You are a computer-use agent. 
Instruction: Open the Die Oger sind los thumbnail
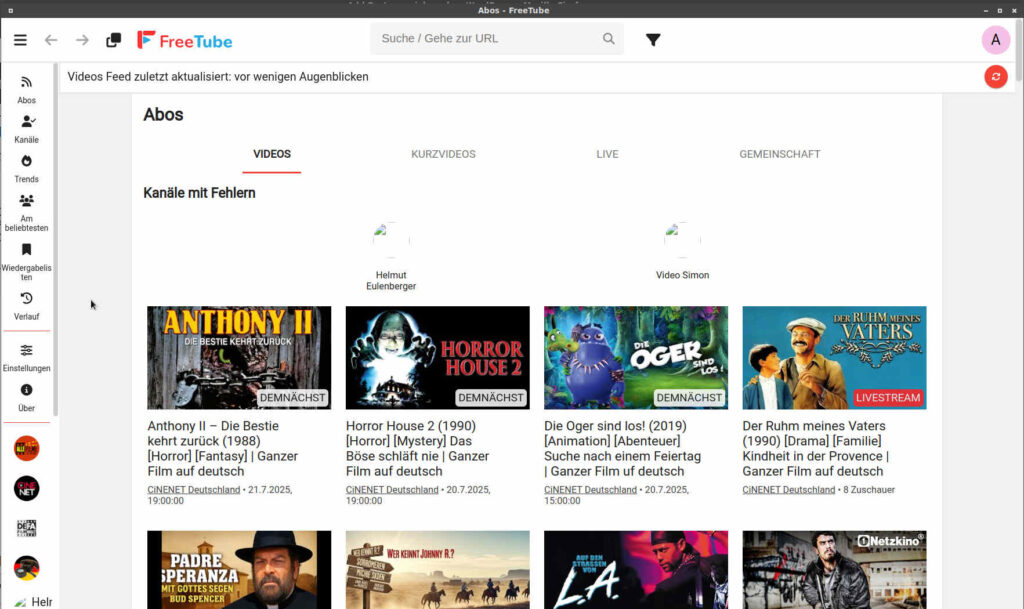pyautogui.click(x=636, y=358)
